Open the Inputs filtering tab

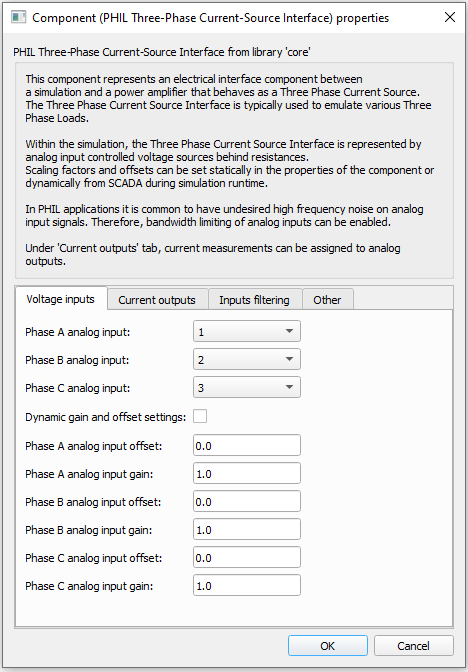[x=255, y=300]
